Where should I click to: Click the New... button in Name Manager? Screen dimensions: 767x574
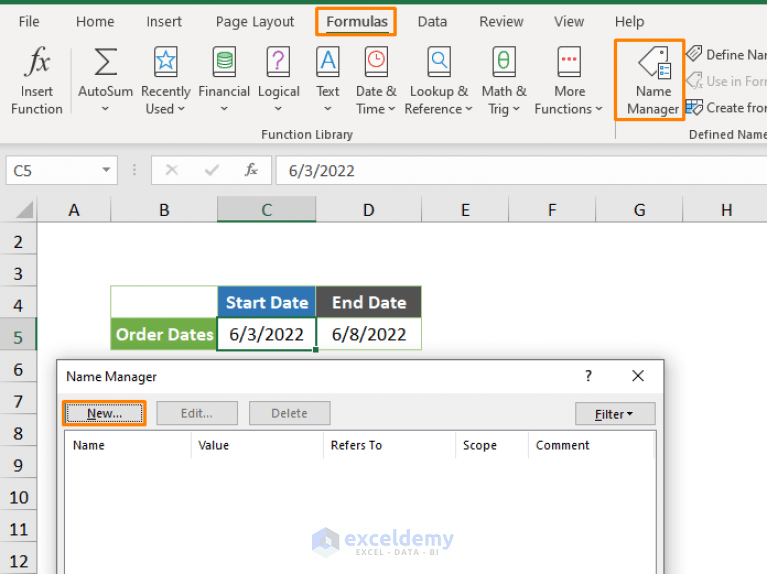[104, 413]
